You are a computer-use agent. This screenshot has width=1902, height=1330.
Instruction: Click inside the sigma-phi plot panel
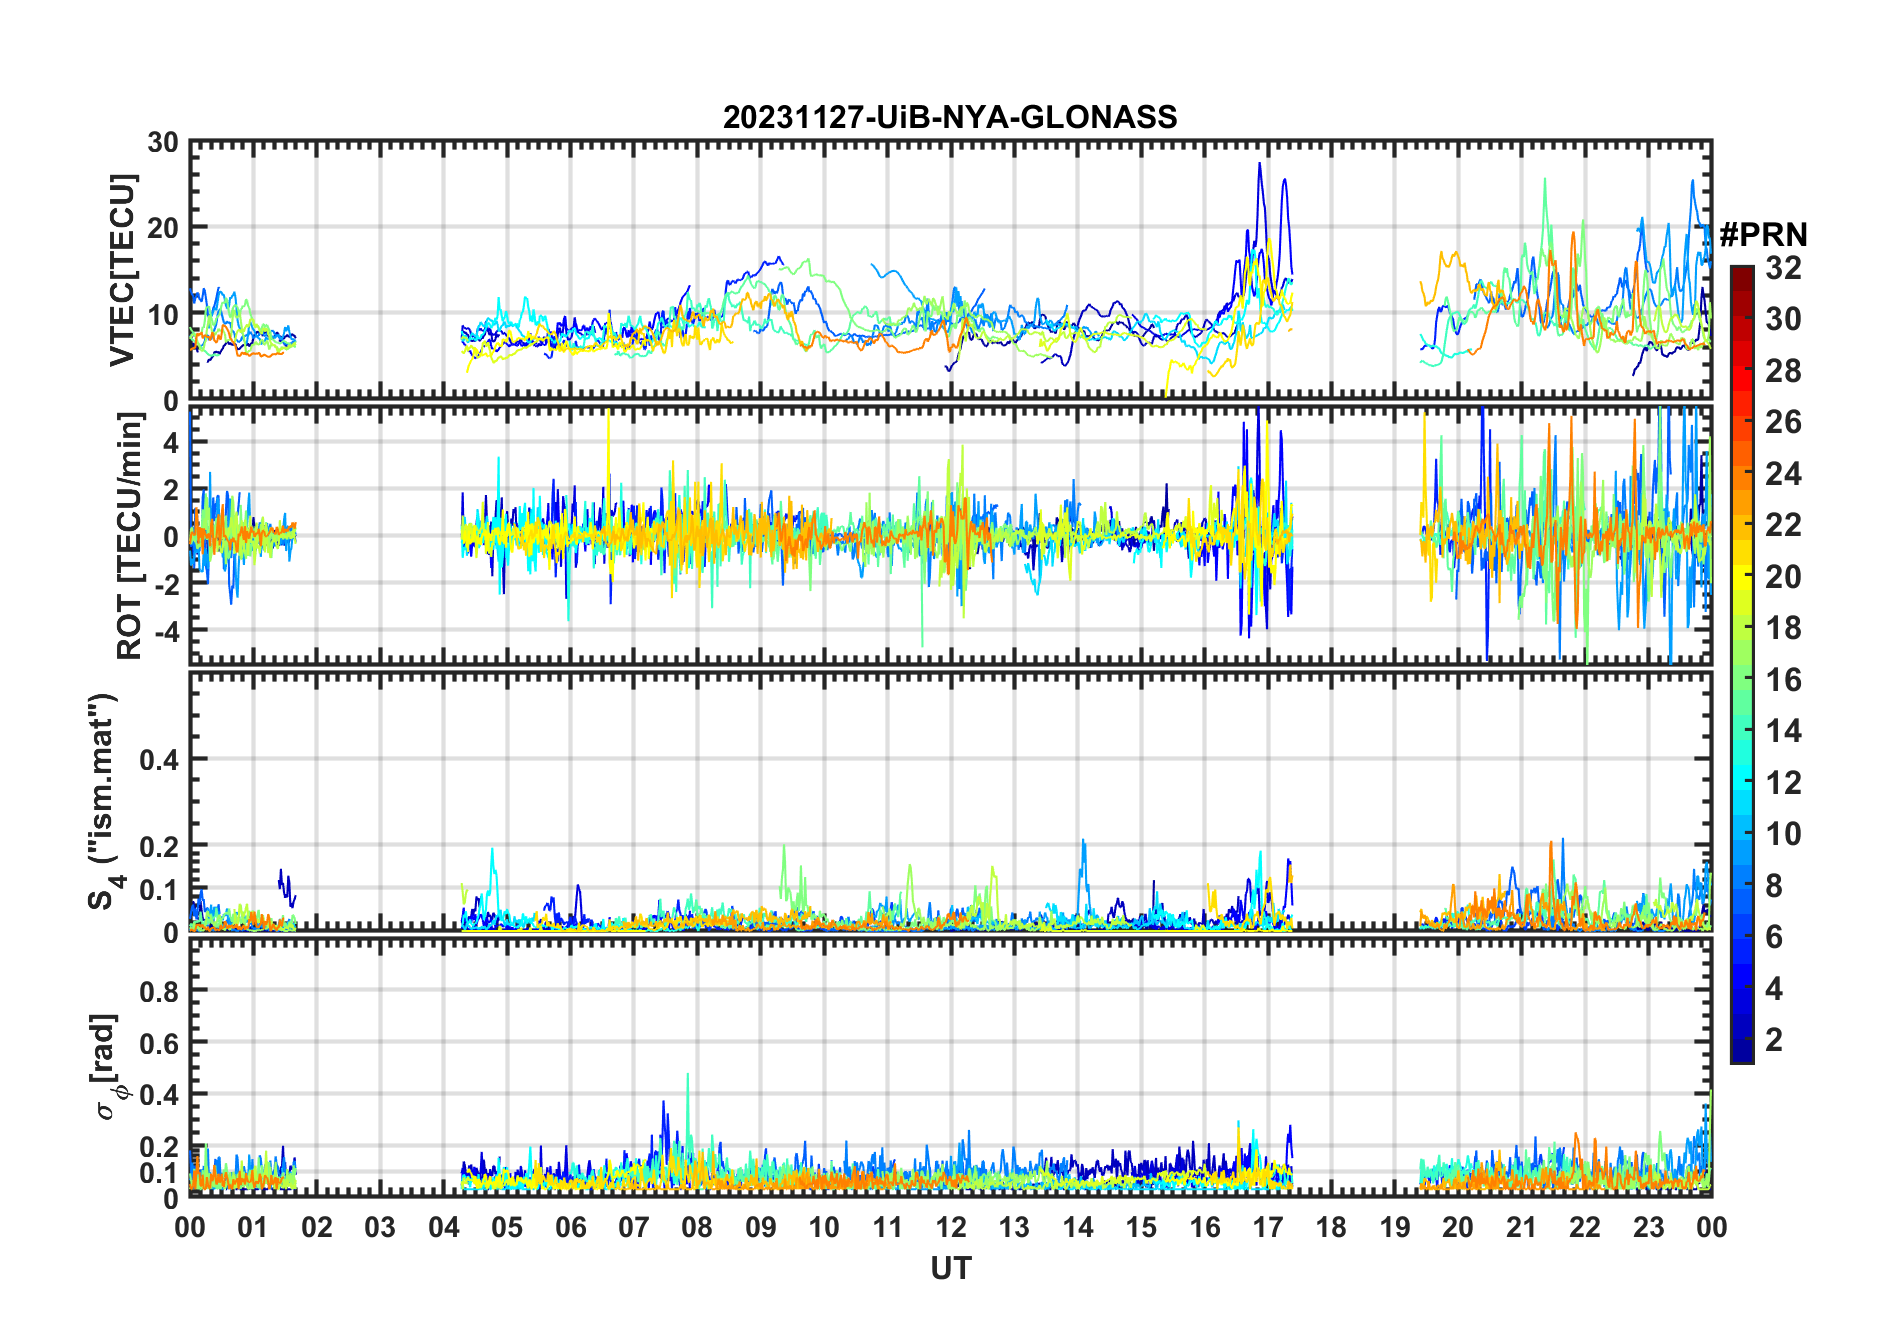(x=950, y=1066)
